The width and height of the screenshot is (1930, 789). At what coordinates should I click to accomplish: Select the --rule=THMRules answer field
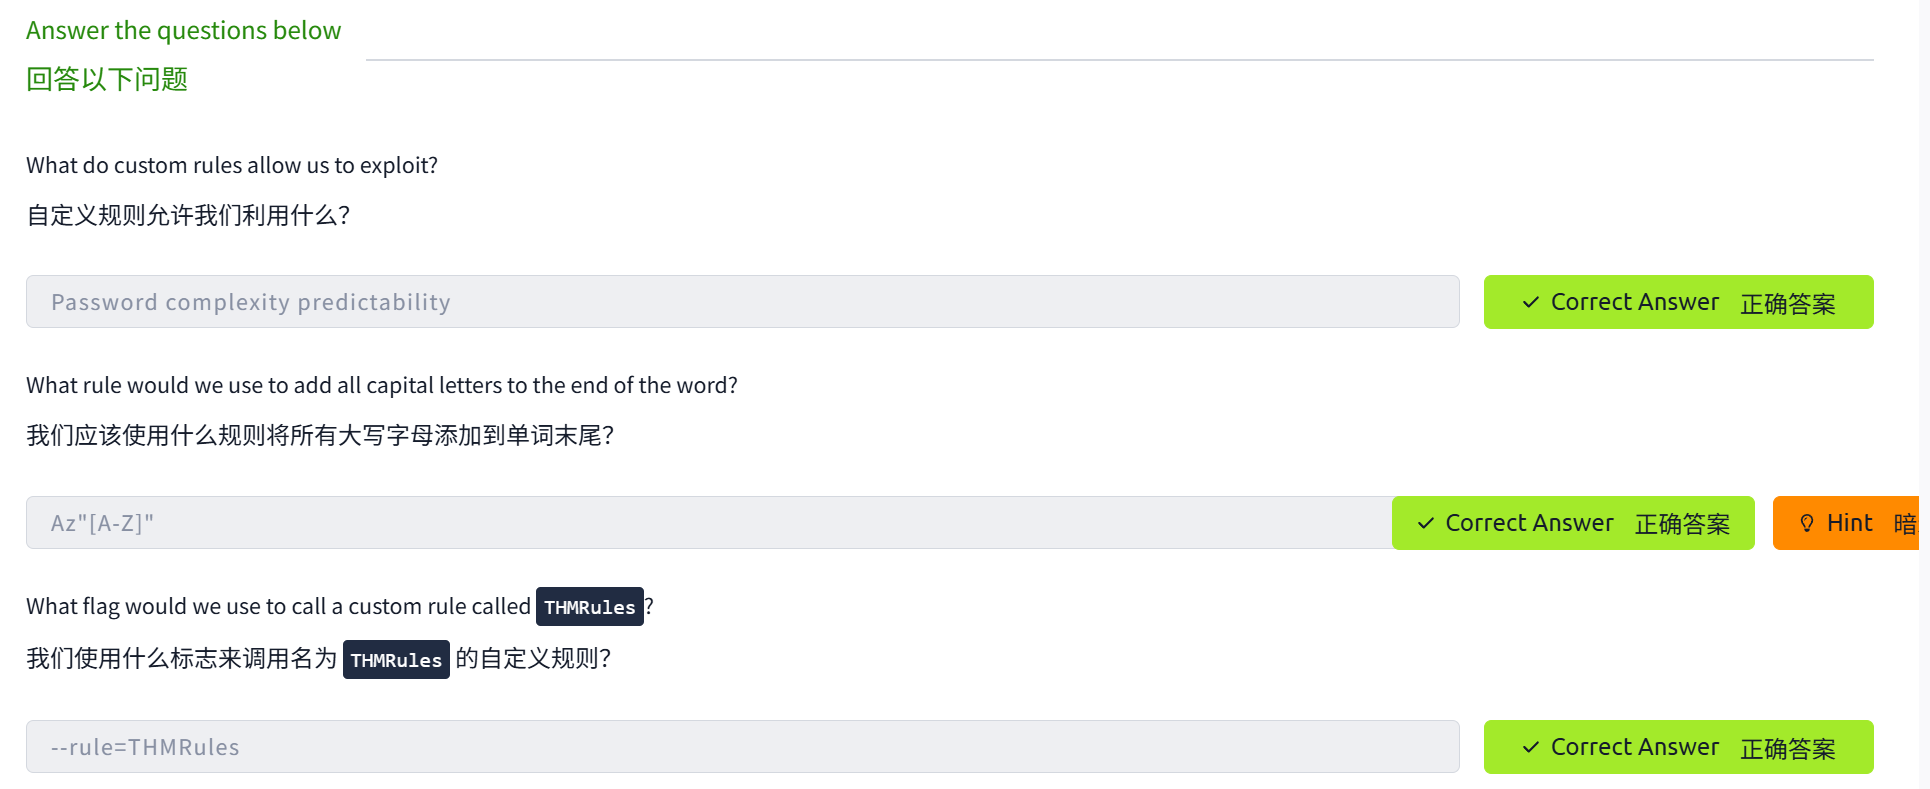[x=742, y=747]
